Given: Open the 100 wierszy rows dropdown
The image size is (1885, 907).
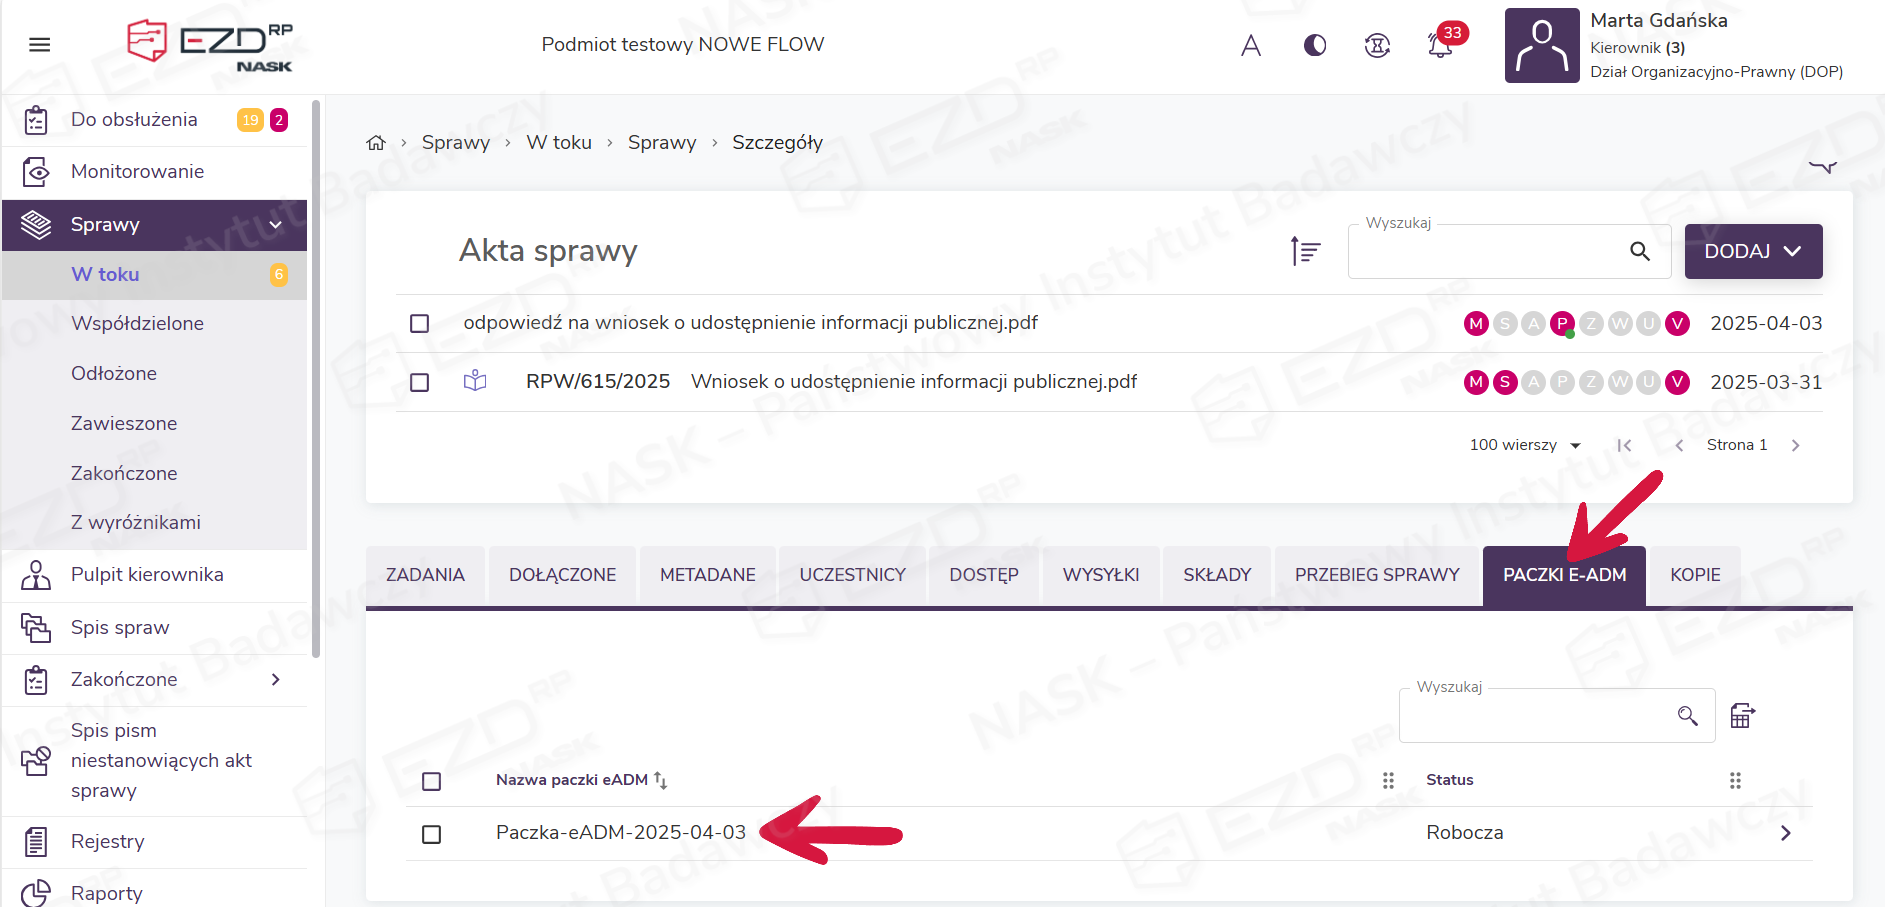Looking at the screenshot, I should tap(1524, 445).
